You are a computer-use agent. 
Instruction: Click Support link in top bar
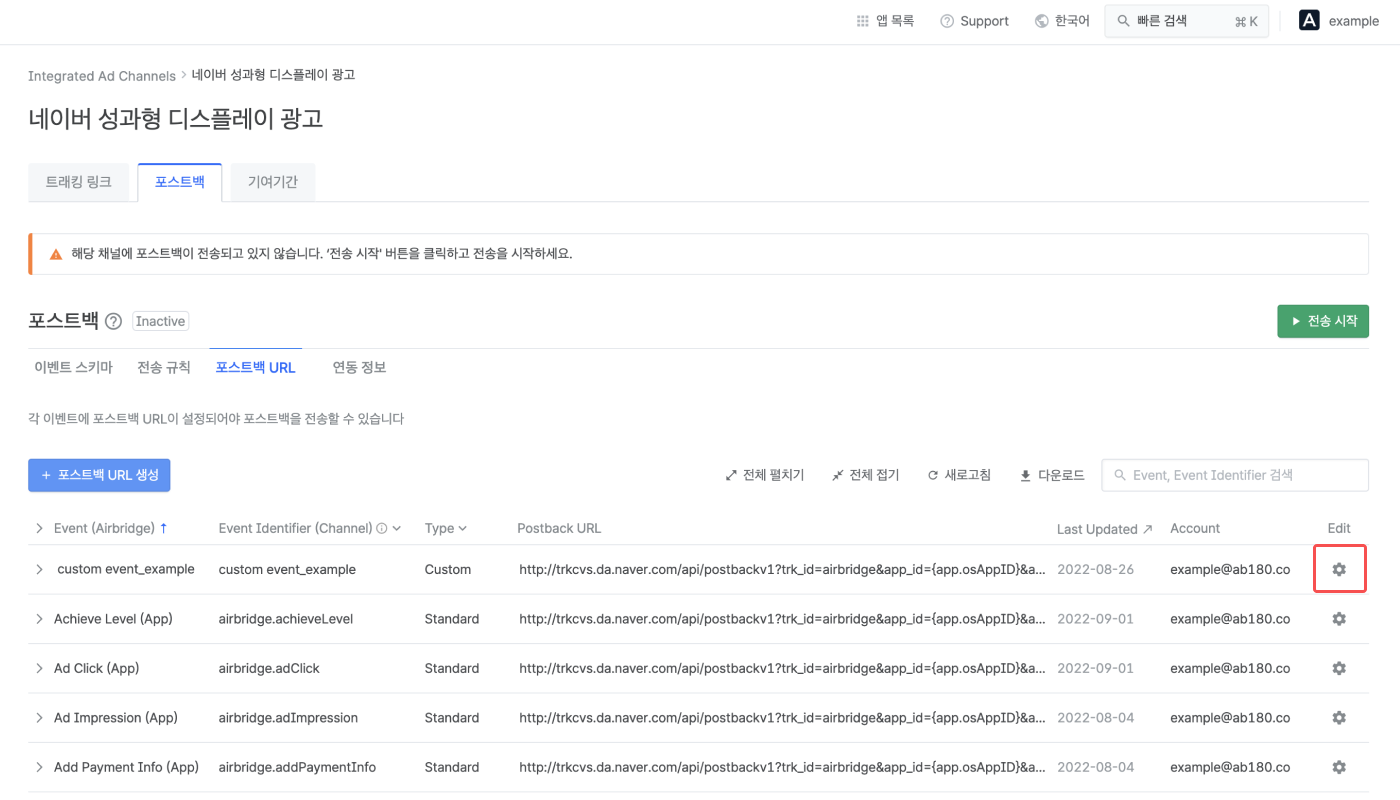(x=984, y=21)
